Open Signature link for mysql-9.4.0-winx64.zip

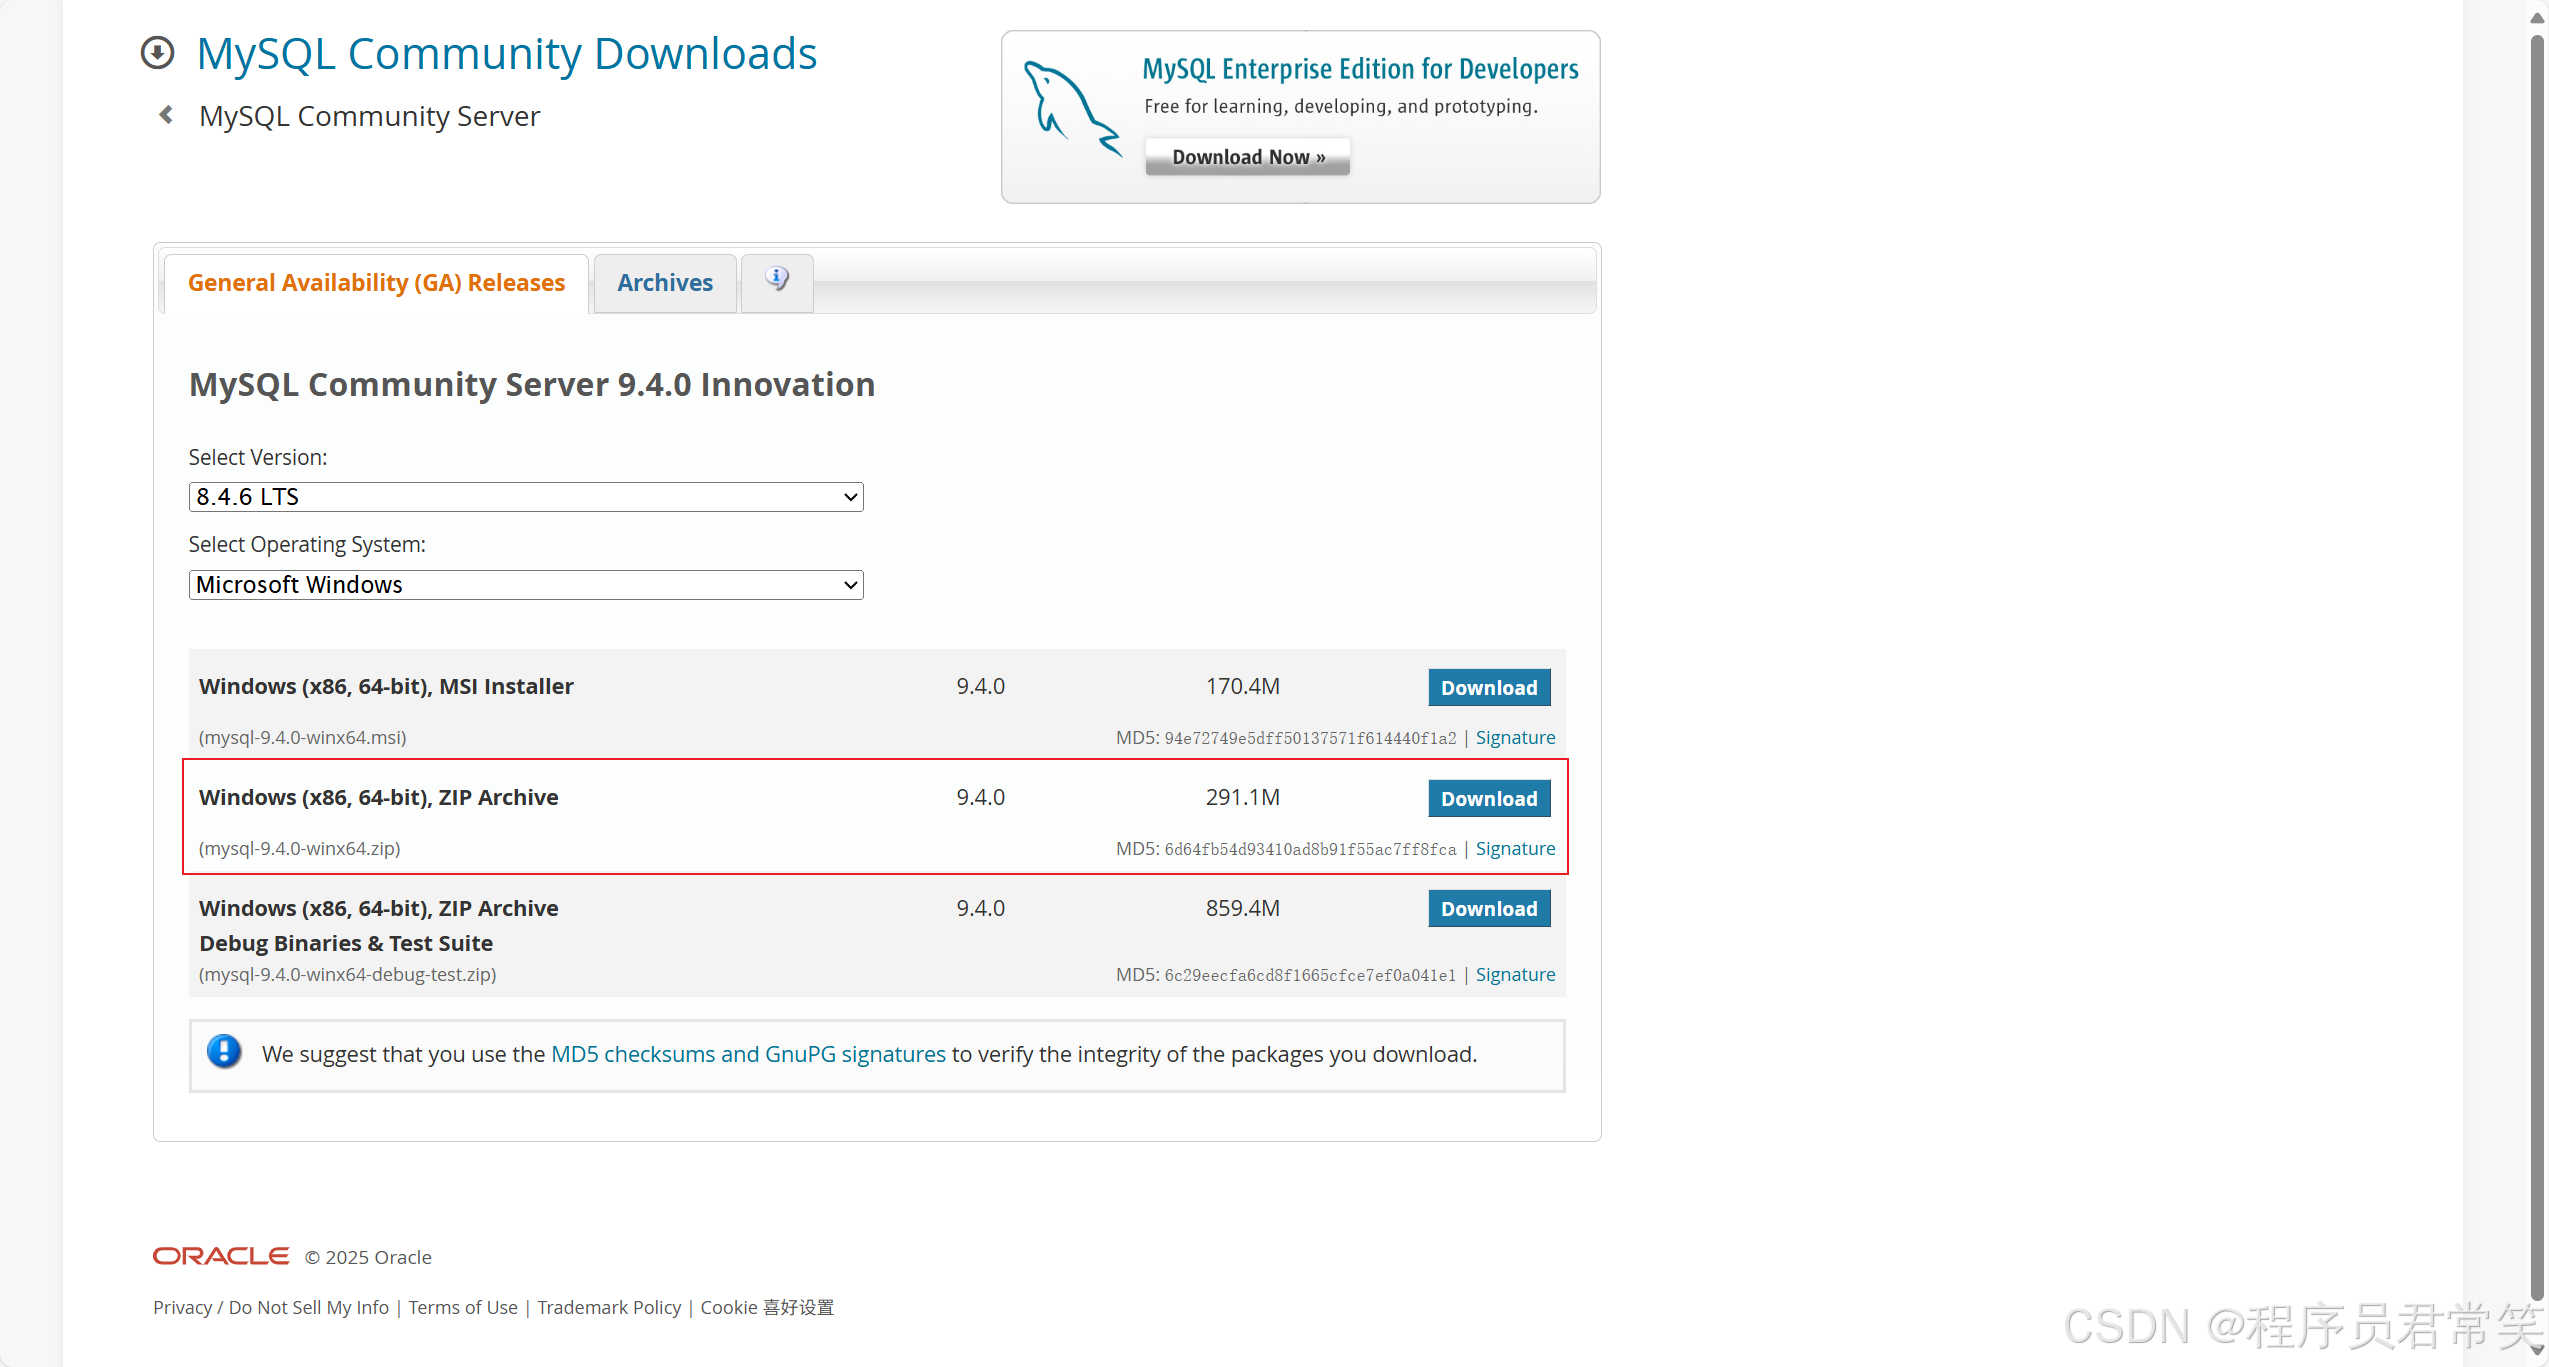(1515, 848)
